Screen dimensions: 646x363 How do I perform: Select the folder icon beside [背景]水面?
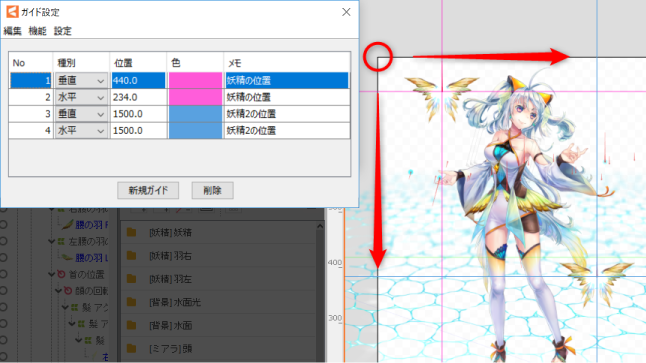point(131,326)
